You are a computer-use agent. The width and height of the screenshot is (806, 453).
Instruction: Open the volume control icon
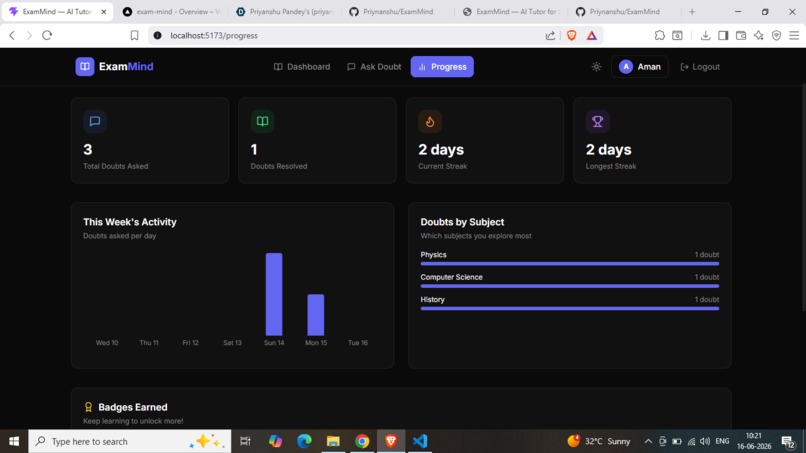point(705,441)
